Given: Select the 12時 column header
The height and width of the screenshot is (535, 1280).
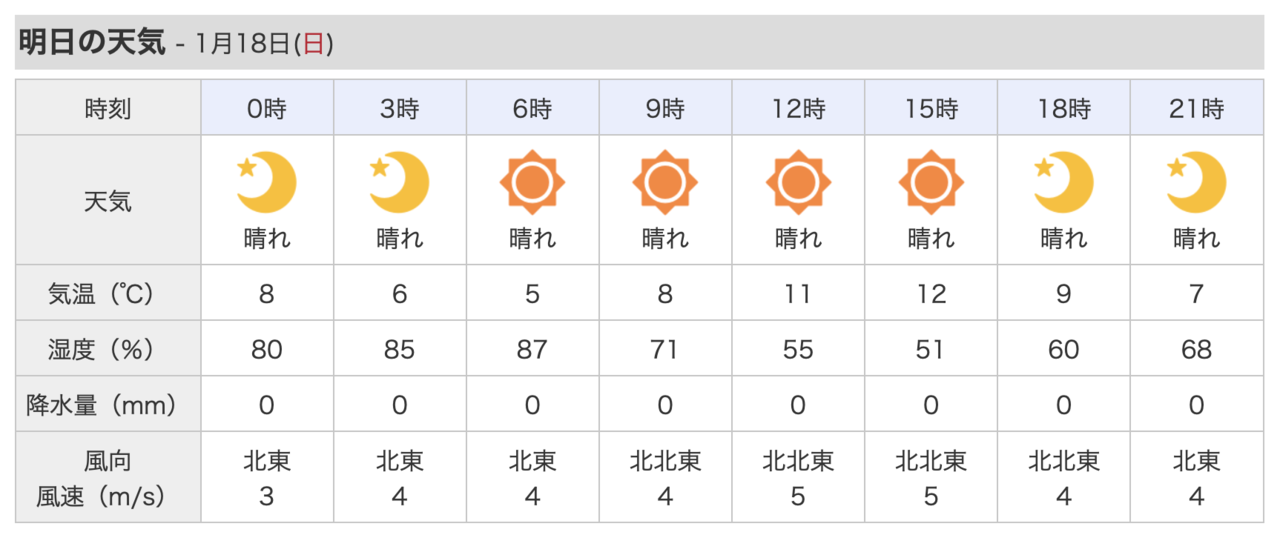Looking at the screenshot, I should pos(798,108).
